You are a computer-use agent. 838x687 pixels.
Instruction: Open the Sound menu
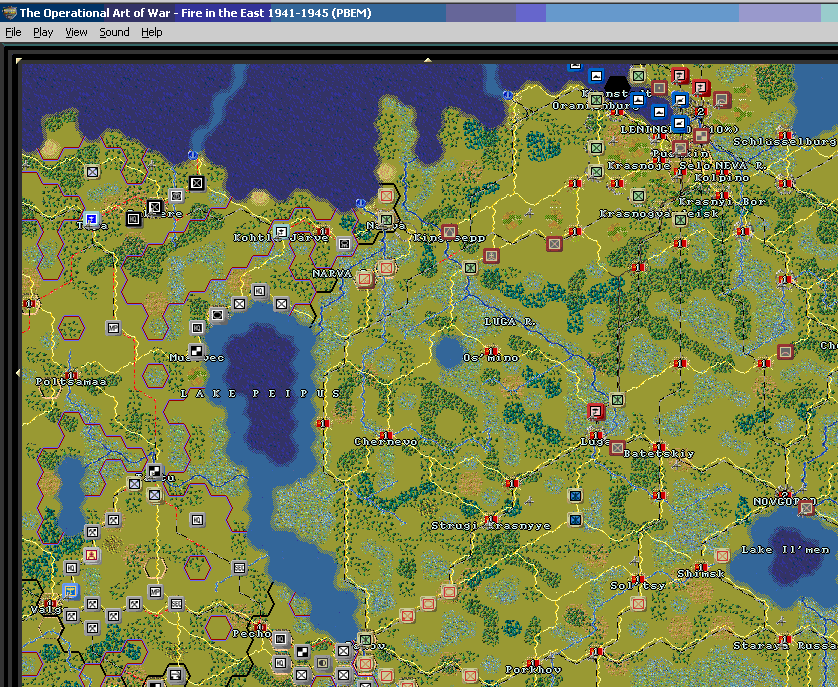(114, 33)
